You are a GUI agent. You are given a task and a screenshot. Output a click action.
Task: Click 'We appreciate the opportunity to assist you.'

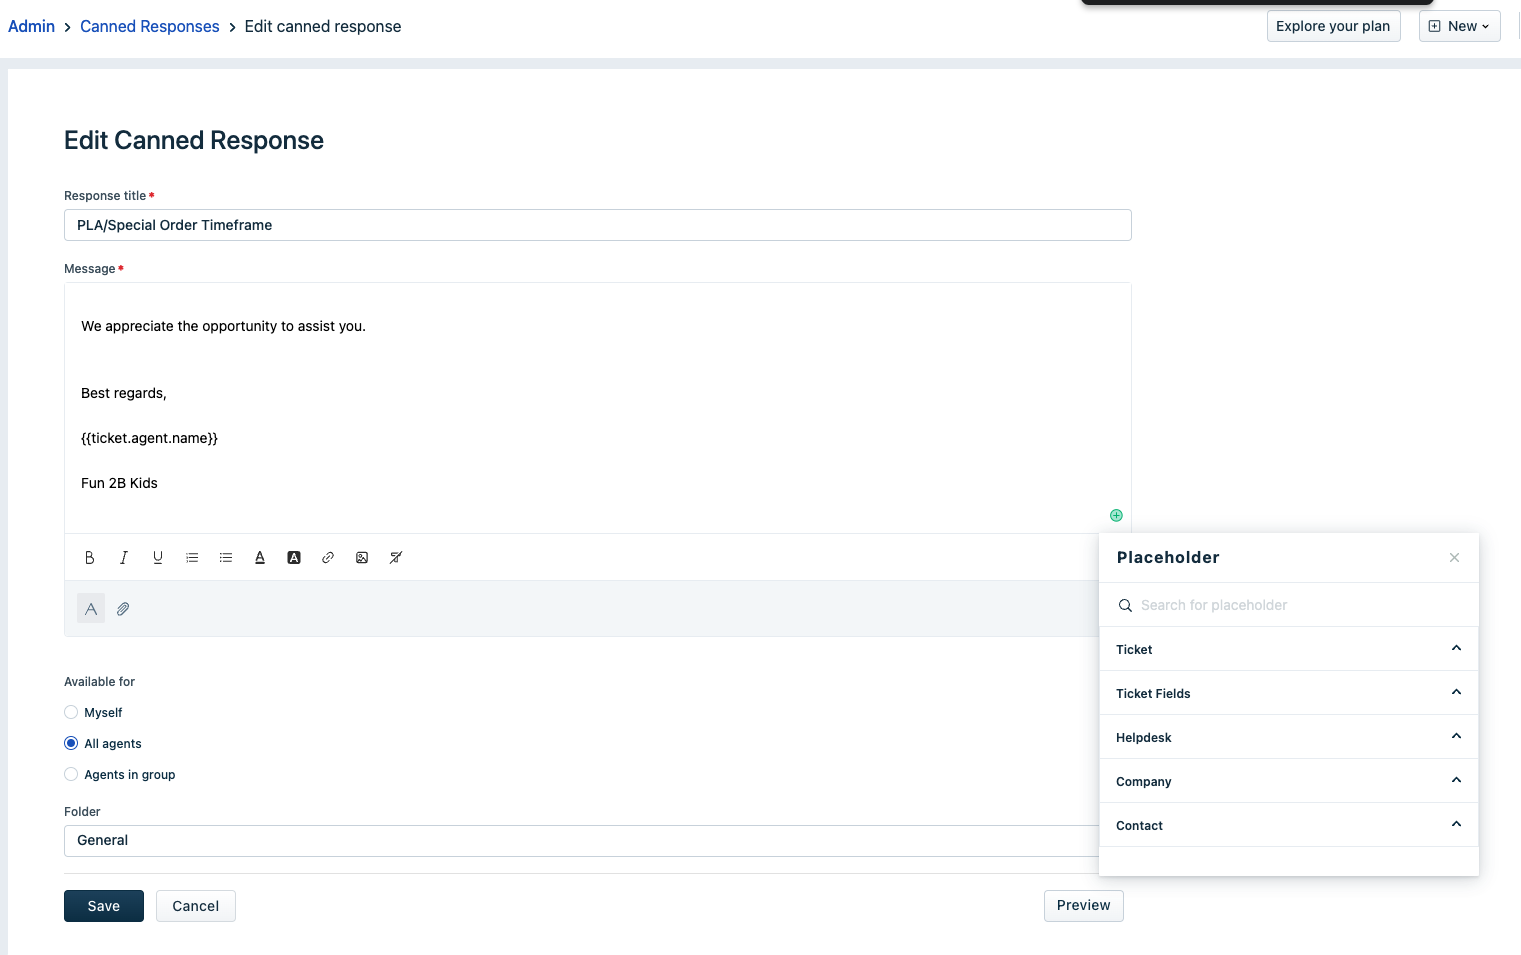pos(223,326)
